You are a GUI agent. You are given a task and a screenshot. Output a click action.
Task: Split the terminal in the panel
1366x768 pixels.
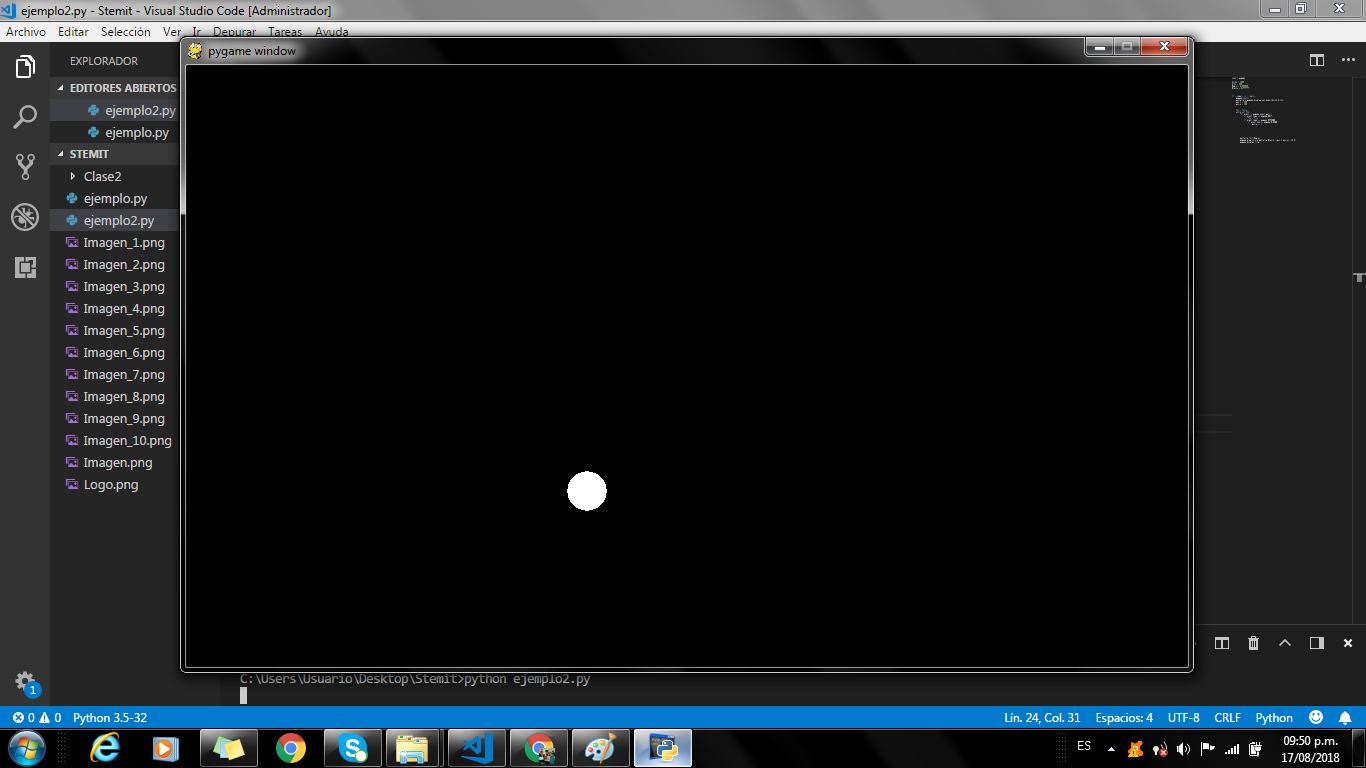point(1221,643)
